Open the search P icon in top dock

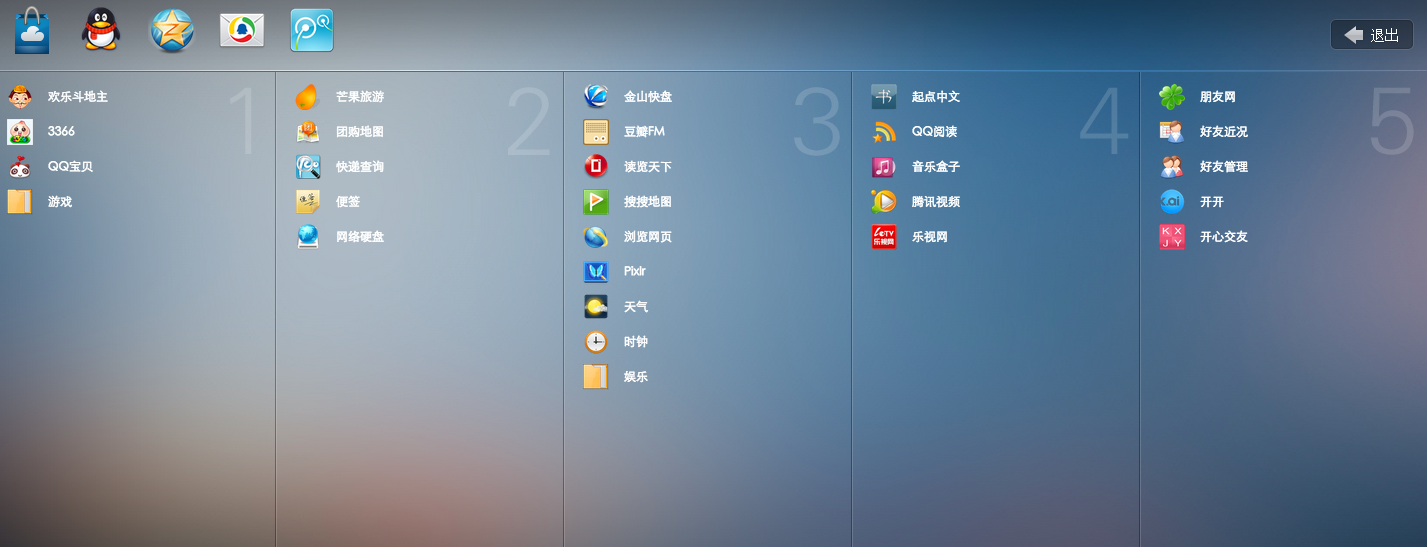[312, 30]
